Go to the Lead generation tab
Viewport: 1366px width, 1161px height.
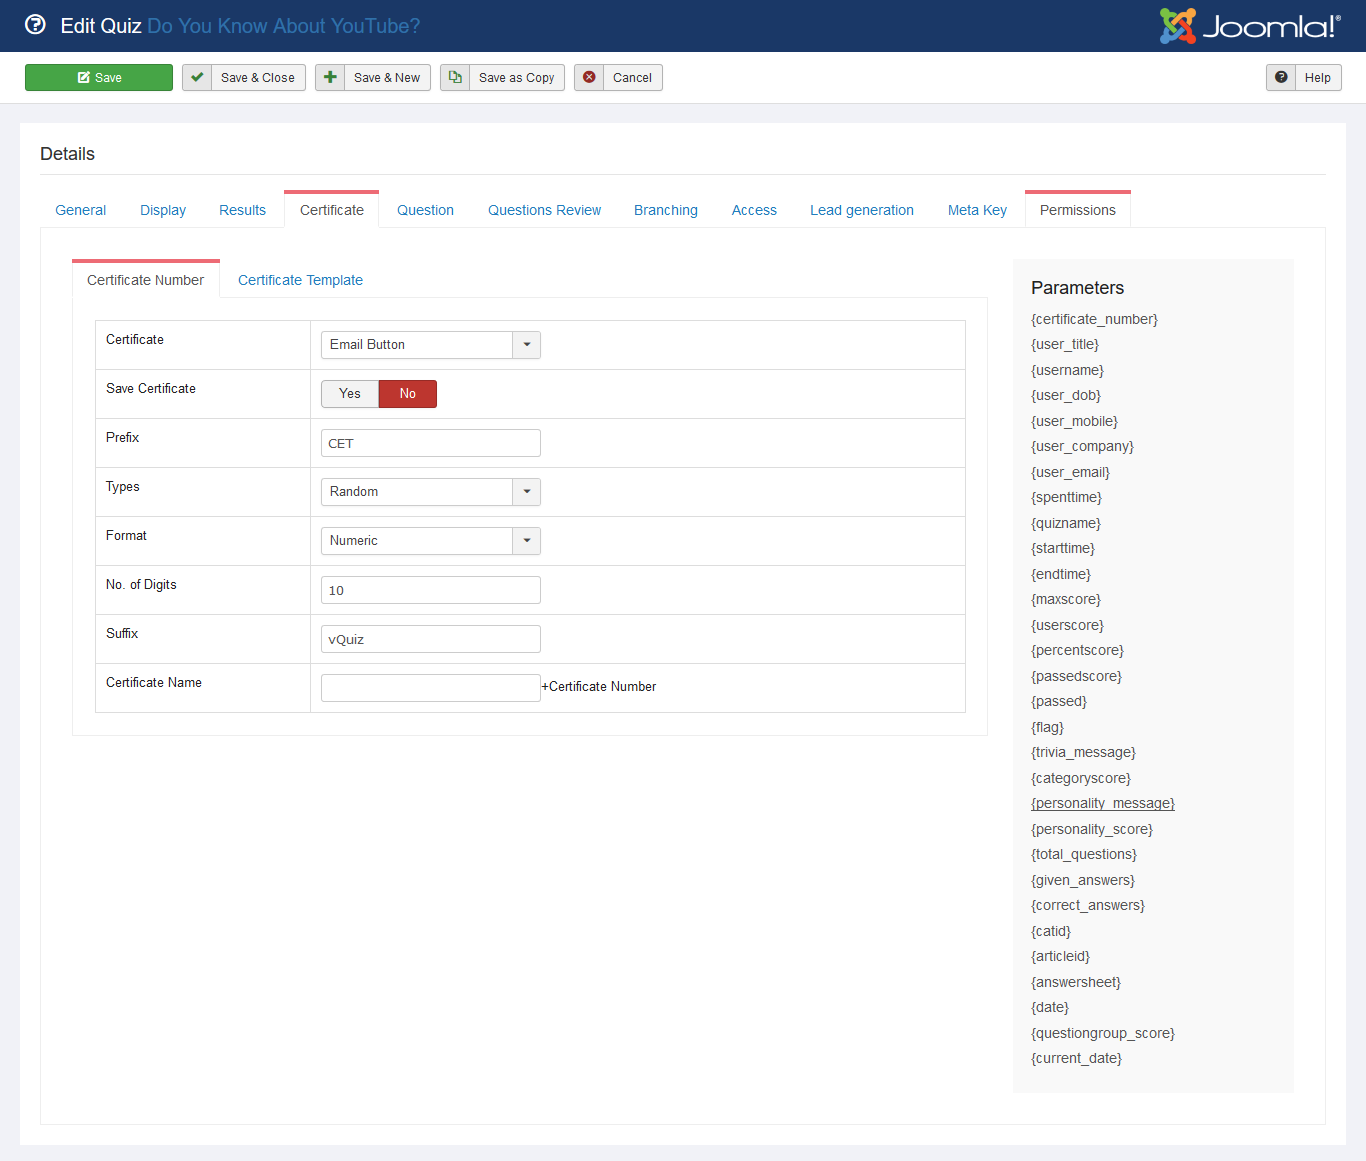[861, 211]
